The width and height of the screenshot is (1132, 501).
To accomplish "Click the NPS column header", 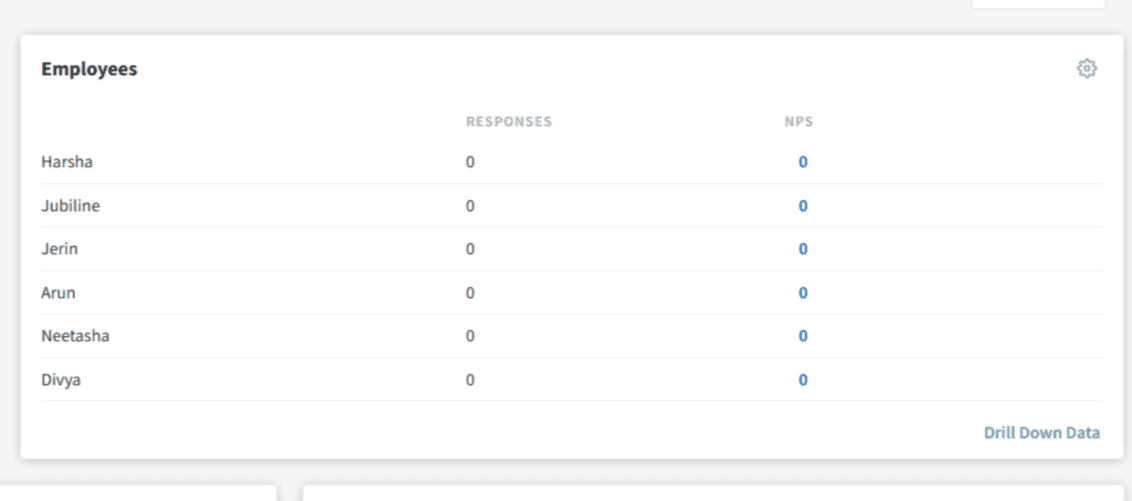I will [x=799, y=122].
